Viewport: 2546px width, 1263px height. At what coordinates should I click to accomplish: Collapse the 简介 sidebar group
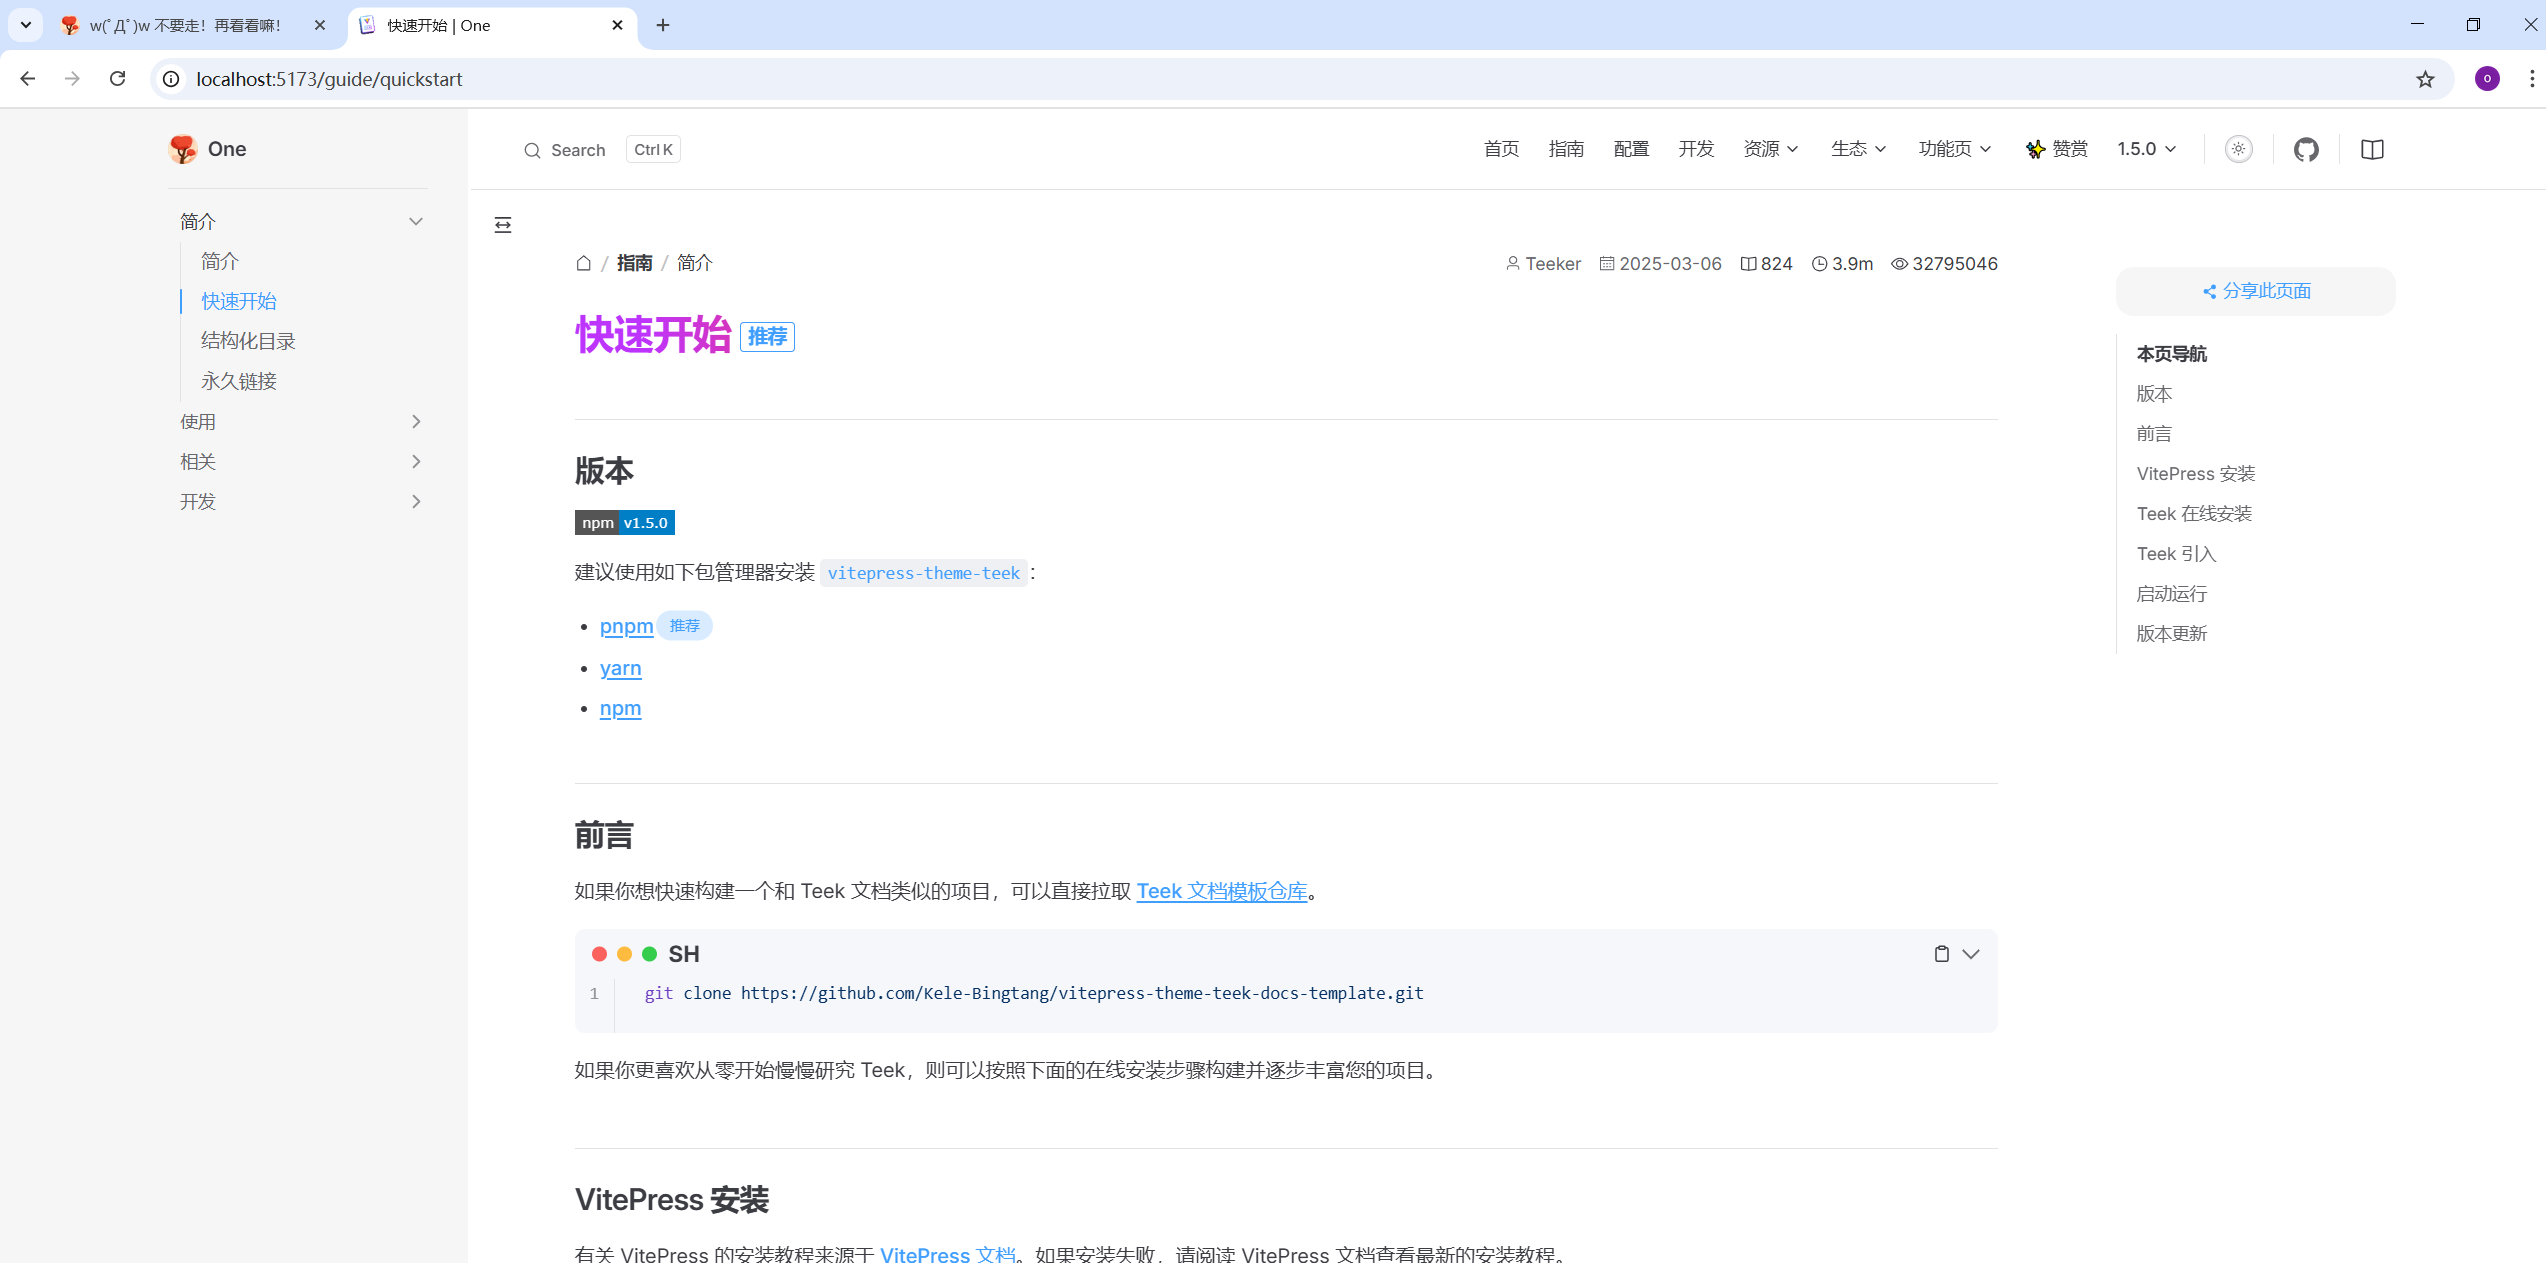click(300, 221)
